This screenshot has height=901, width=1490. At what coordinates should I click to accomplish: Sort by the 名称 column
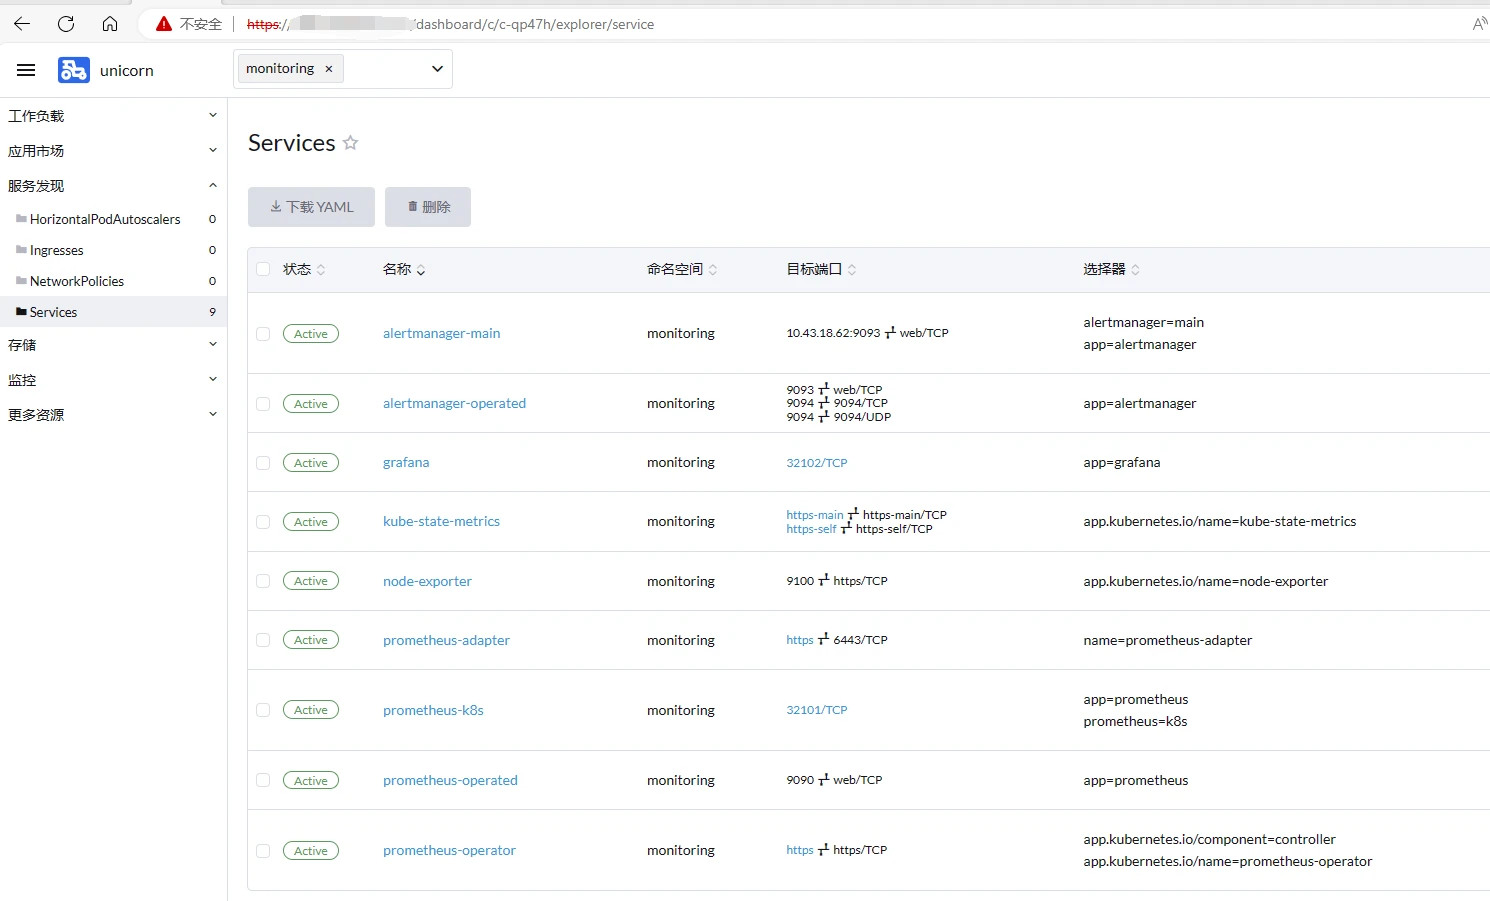pos(404,269)
